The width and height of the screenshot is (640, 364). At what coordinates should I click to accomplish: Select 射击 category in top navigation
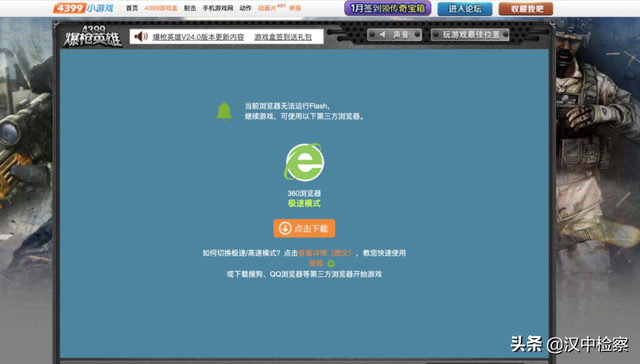click(x=190, y=8)
